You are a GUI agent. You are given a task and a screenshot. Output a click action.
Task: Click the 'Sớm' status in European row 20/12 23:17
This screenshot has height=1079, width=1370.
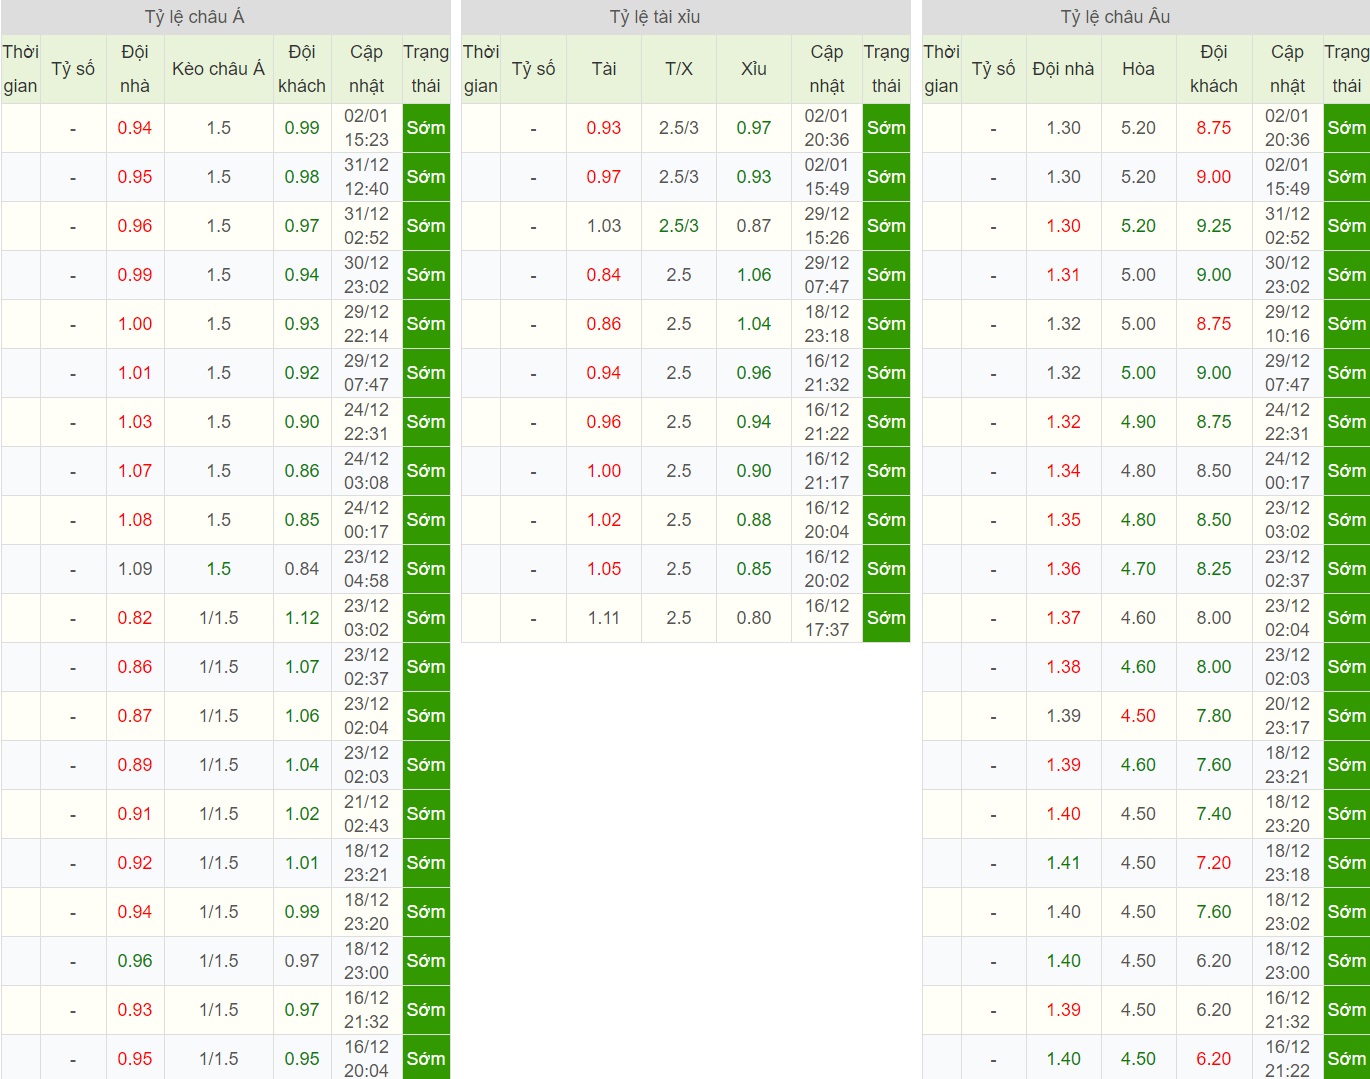pyautogui.click(x=1346, y=716)
